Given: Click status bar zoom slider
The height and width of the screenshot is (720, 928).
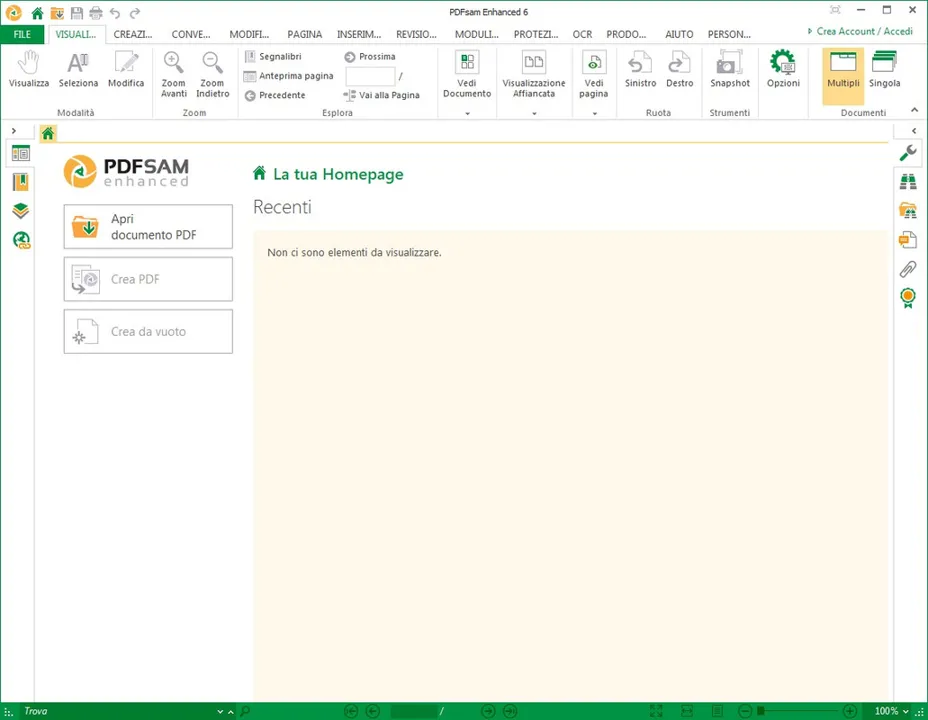Looking at the screenshot, I should pyautogui.click(x=798, y=711).
